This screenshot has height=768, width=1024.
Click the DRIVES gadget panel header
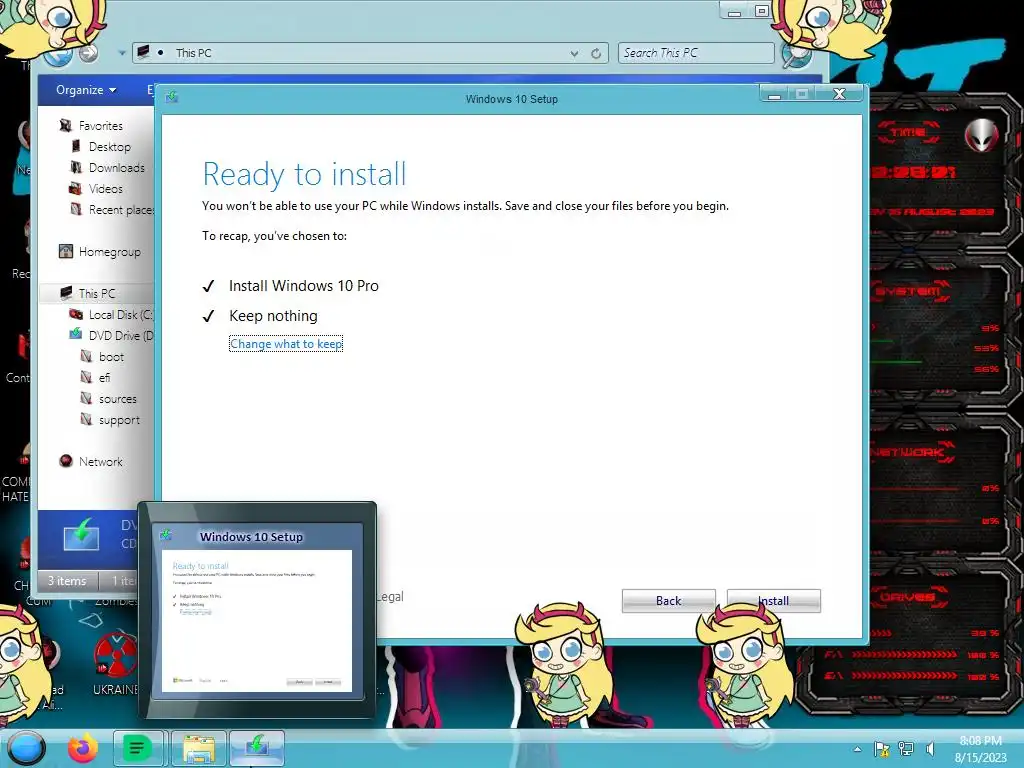coord(908,597)
